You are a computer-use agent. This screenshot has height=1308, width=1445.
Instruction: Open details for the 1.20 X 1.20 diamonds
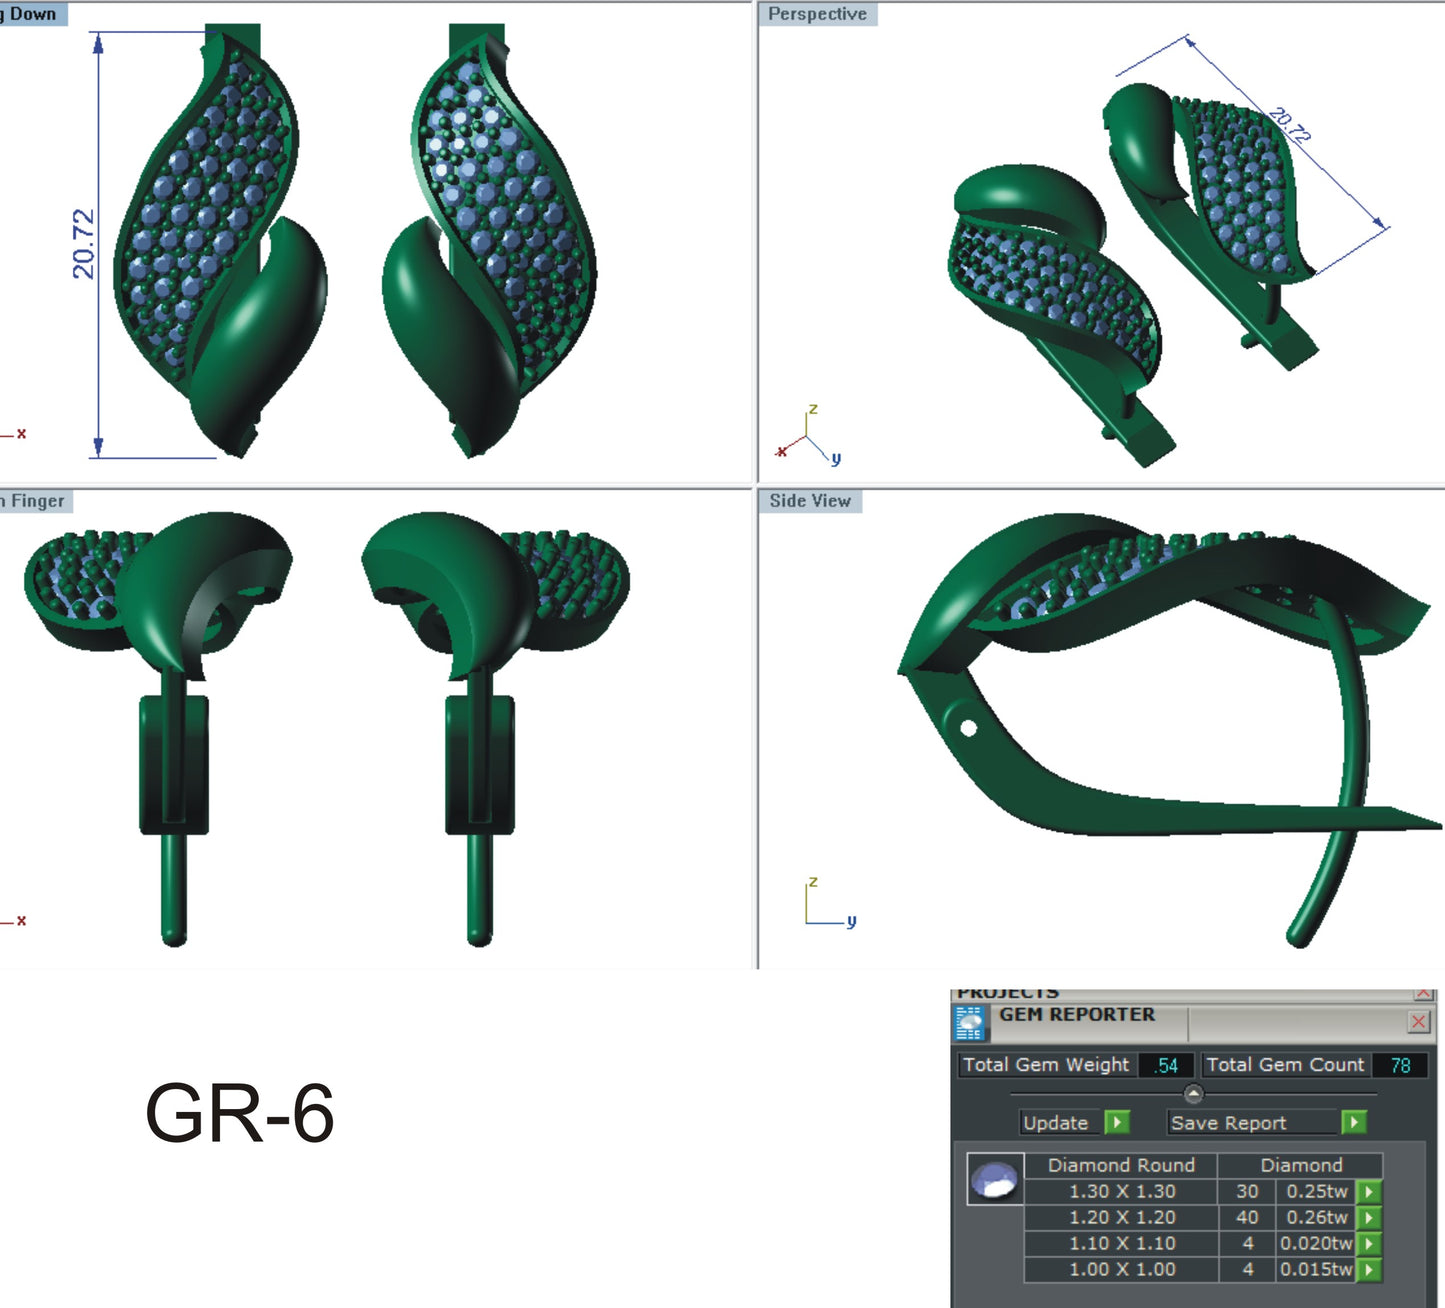click(x=1368, y=1218)
